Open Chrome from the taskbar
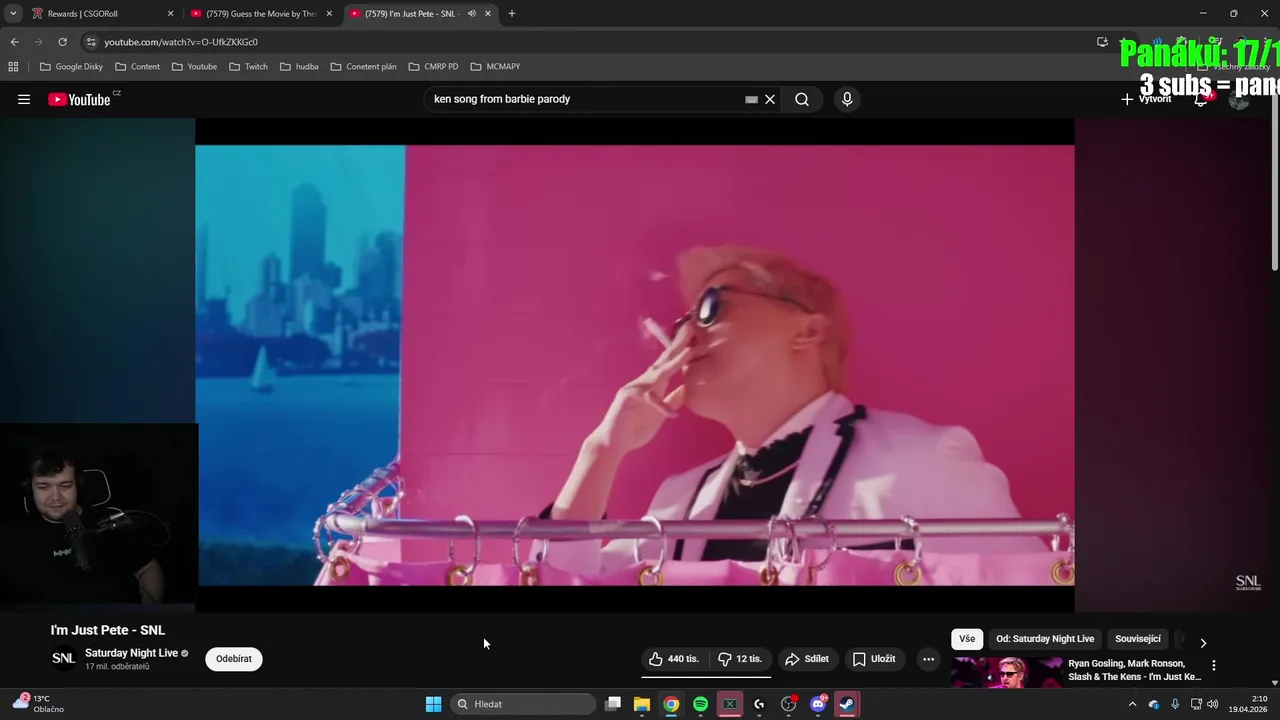The image size is (1280, 720). pos(671,704)
